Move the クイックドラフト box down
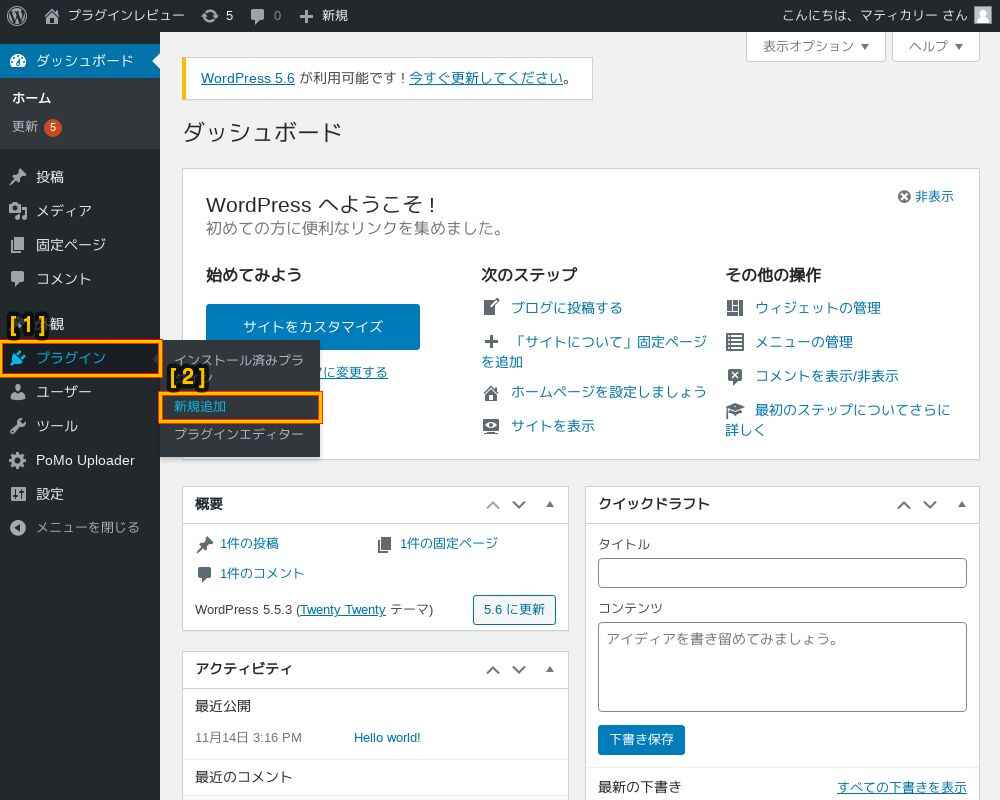 (x=930, y=505)
